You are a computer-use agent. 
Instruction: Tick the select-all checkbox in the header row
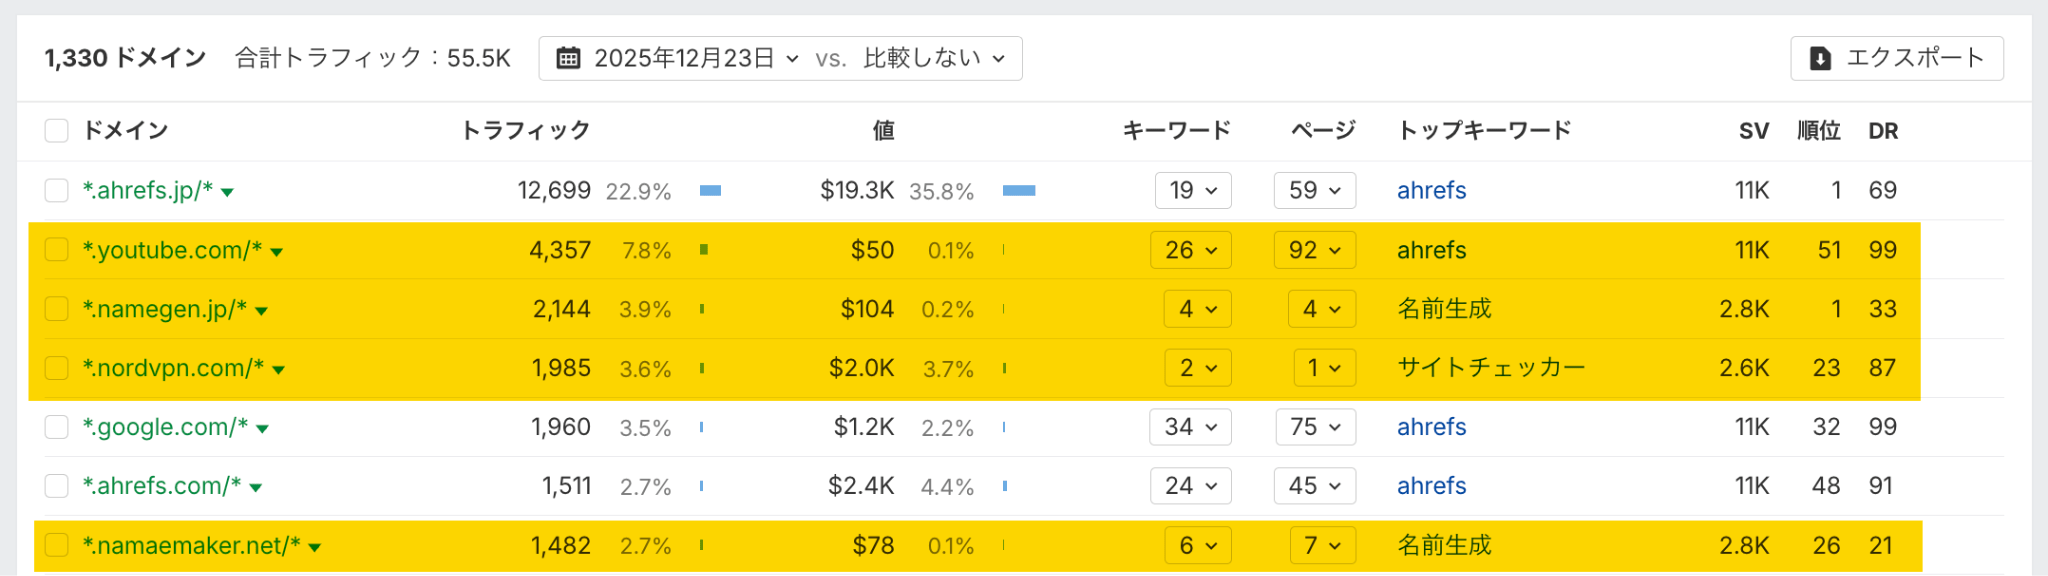[x=57, y=131]
